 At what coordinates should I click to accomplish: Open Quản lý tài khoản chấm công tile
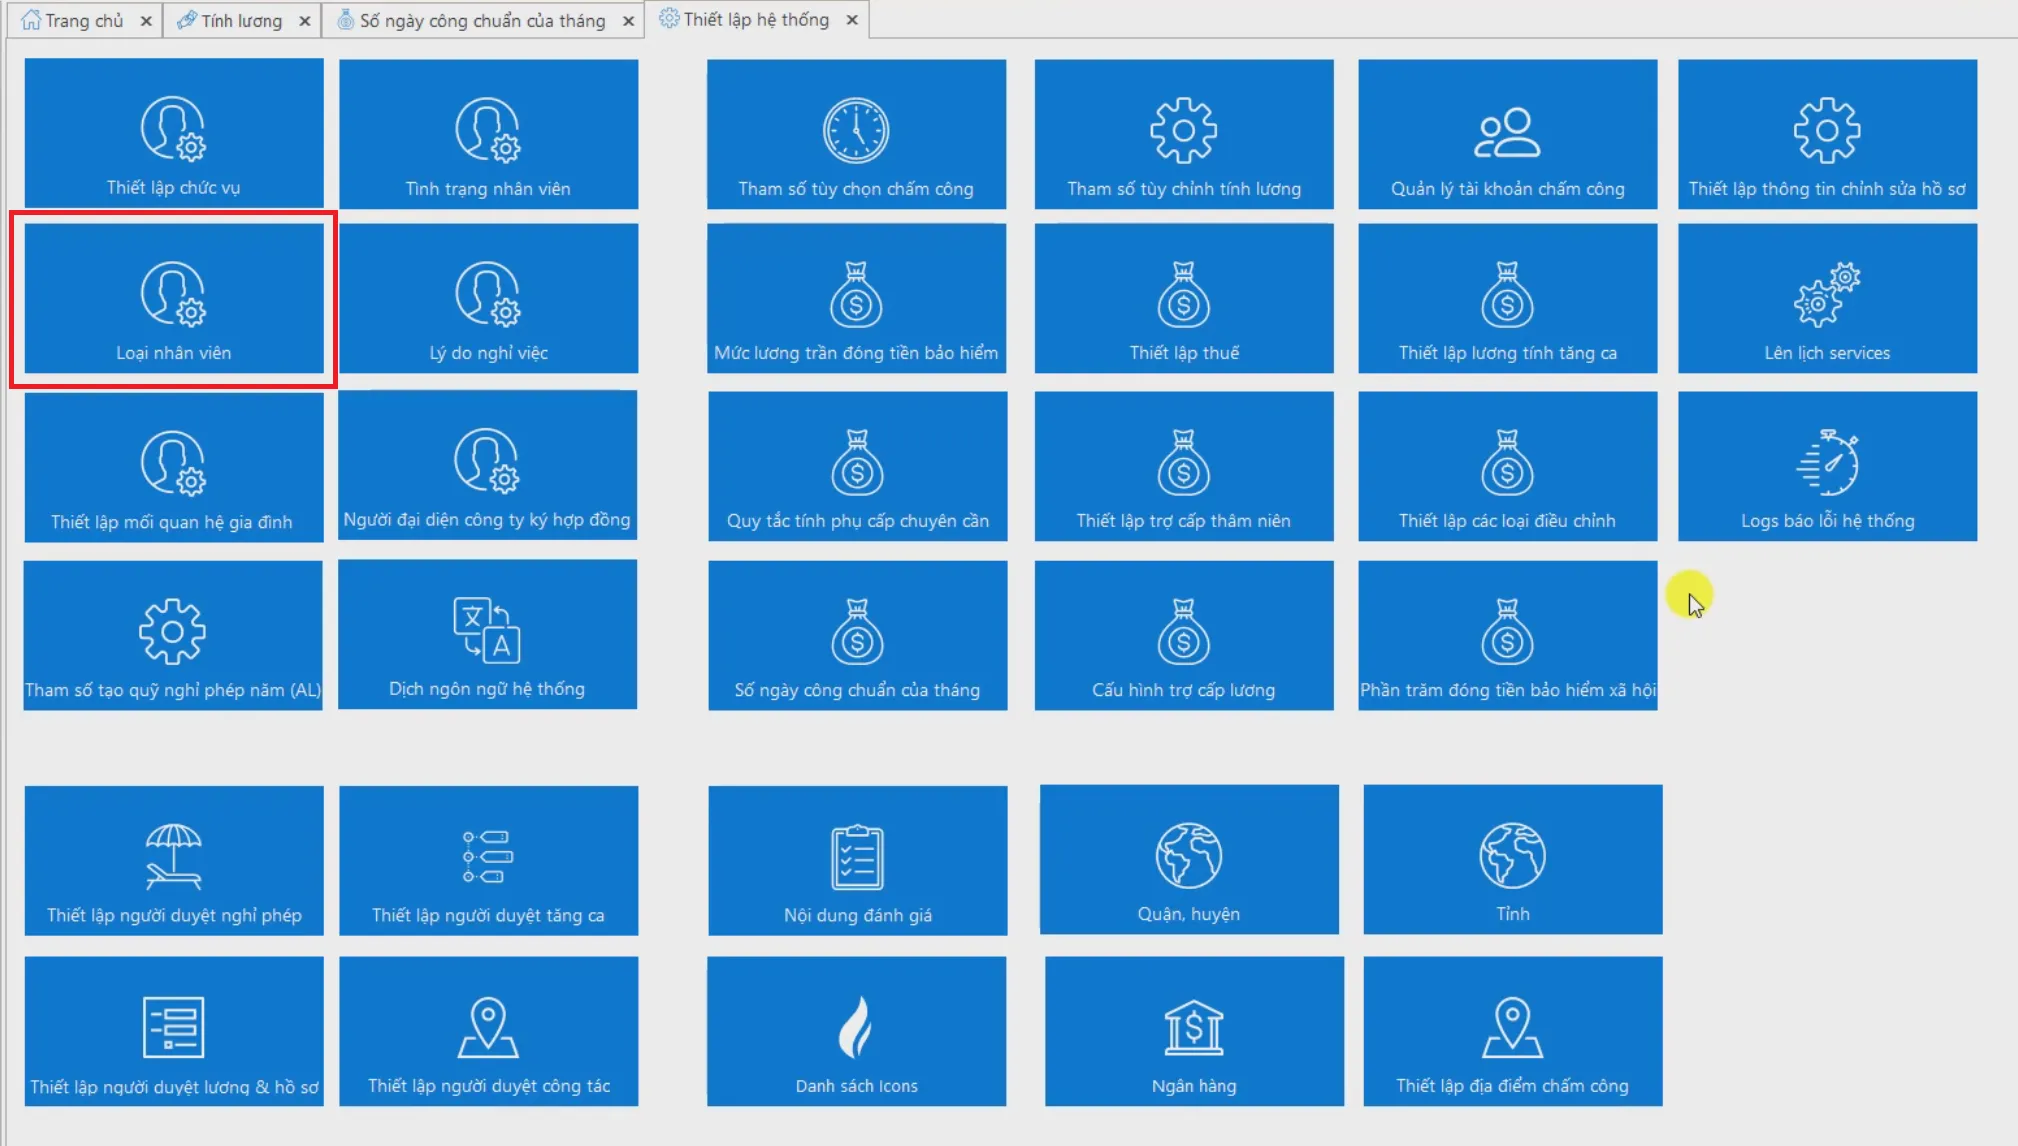(1507, 134)
